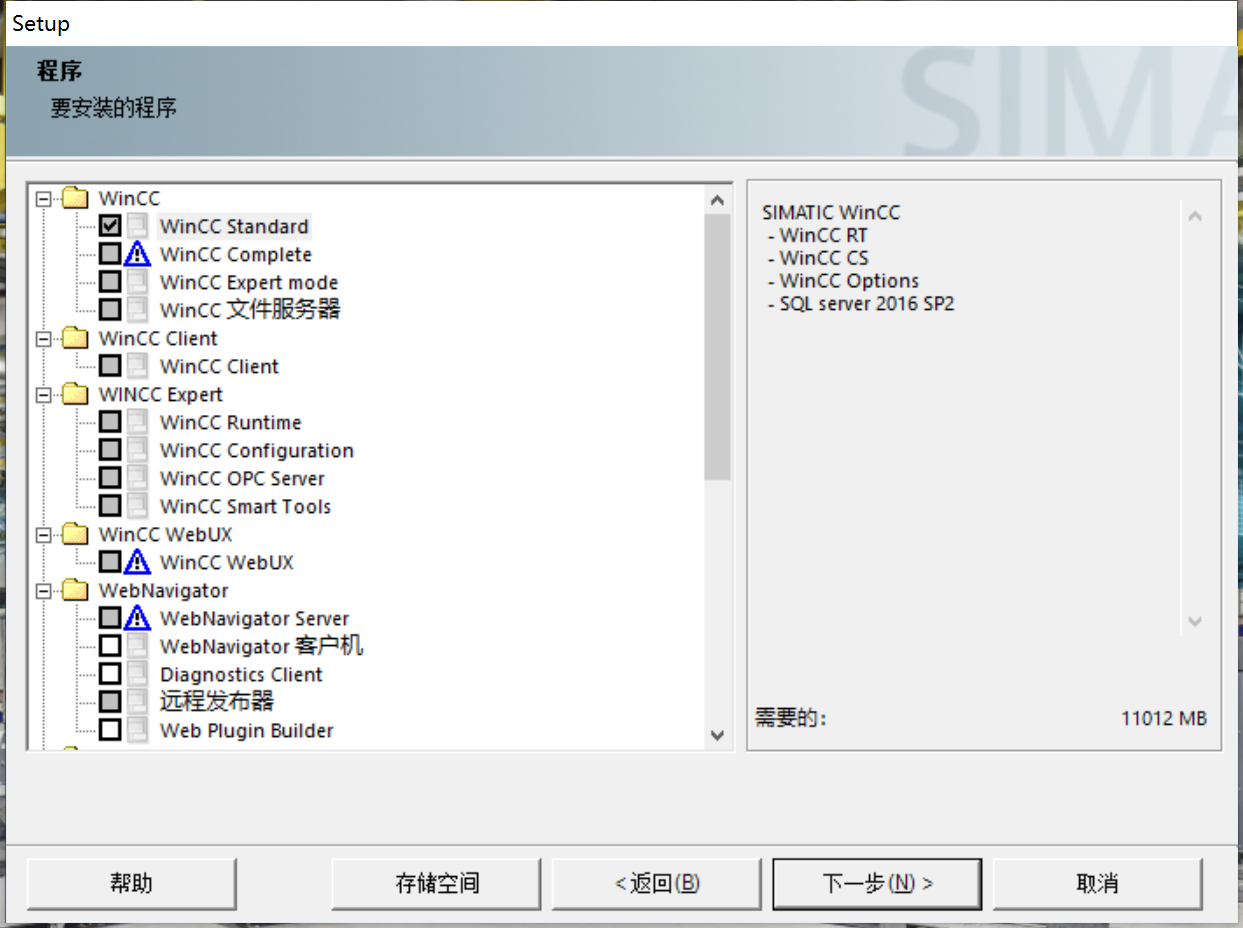Click the warning icon beside WebNavigator Server
Screen dimensions: 1243x928
coord(138,618)
